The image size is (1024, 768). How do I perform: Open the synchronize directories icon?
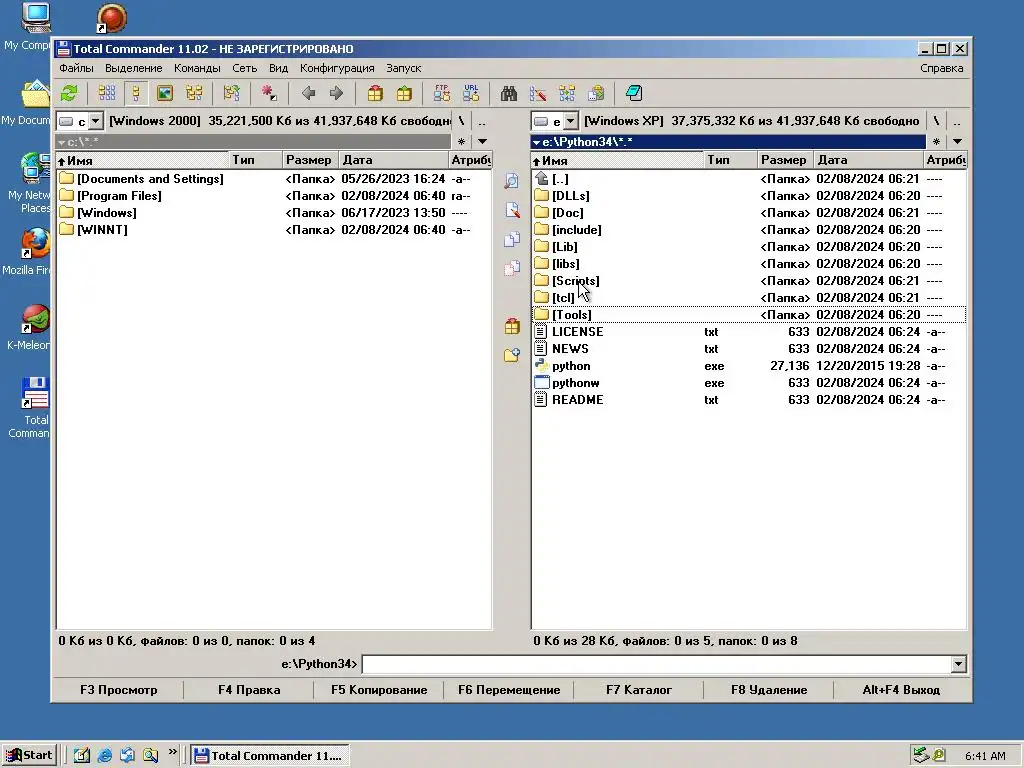(567, 93)
